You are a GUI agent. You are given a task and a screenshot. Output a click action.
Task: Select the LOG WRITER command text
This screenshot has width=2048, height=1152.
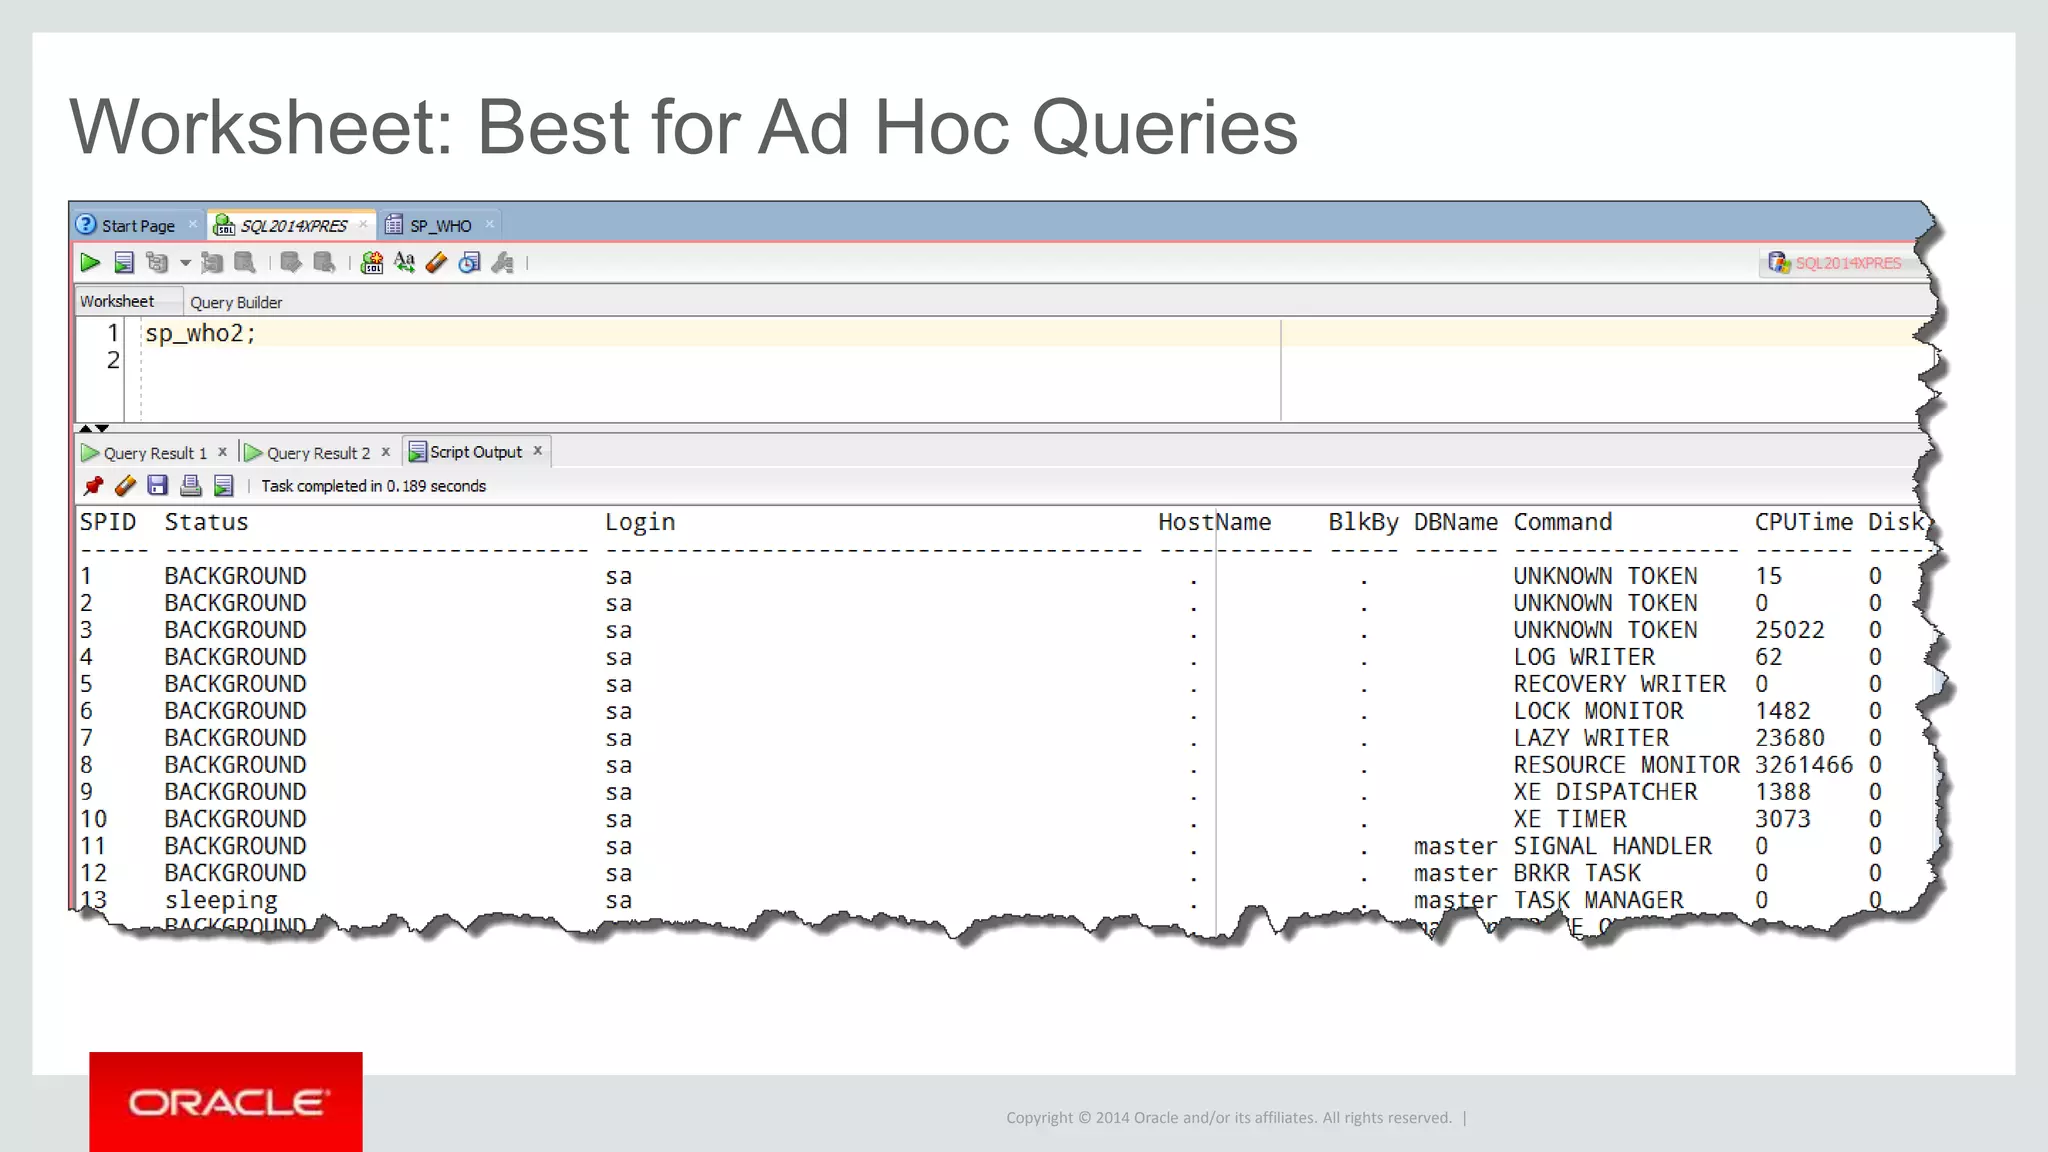click(x=1584, y=657)
